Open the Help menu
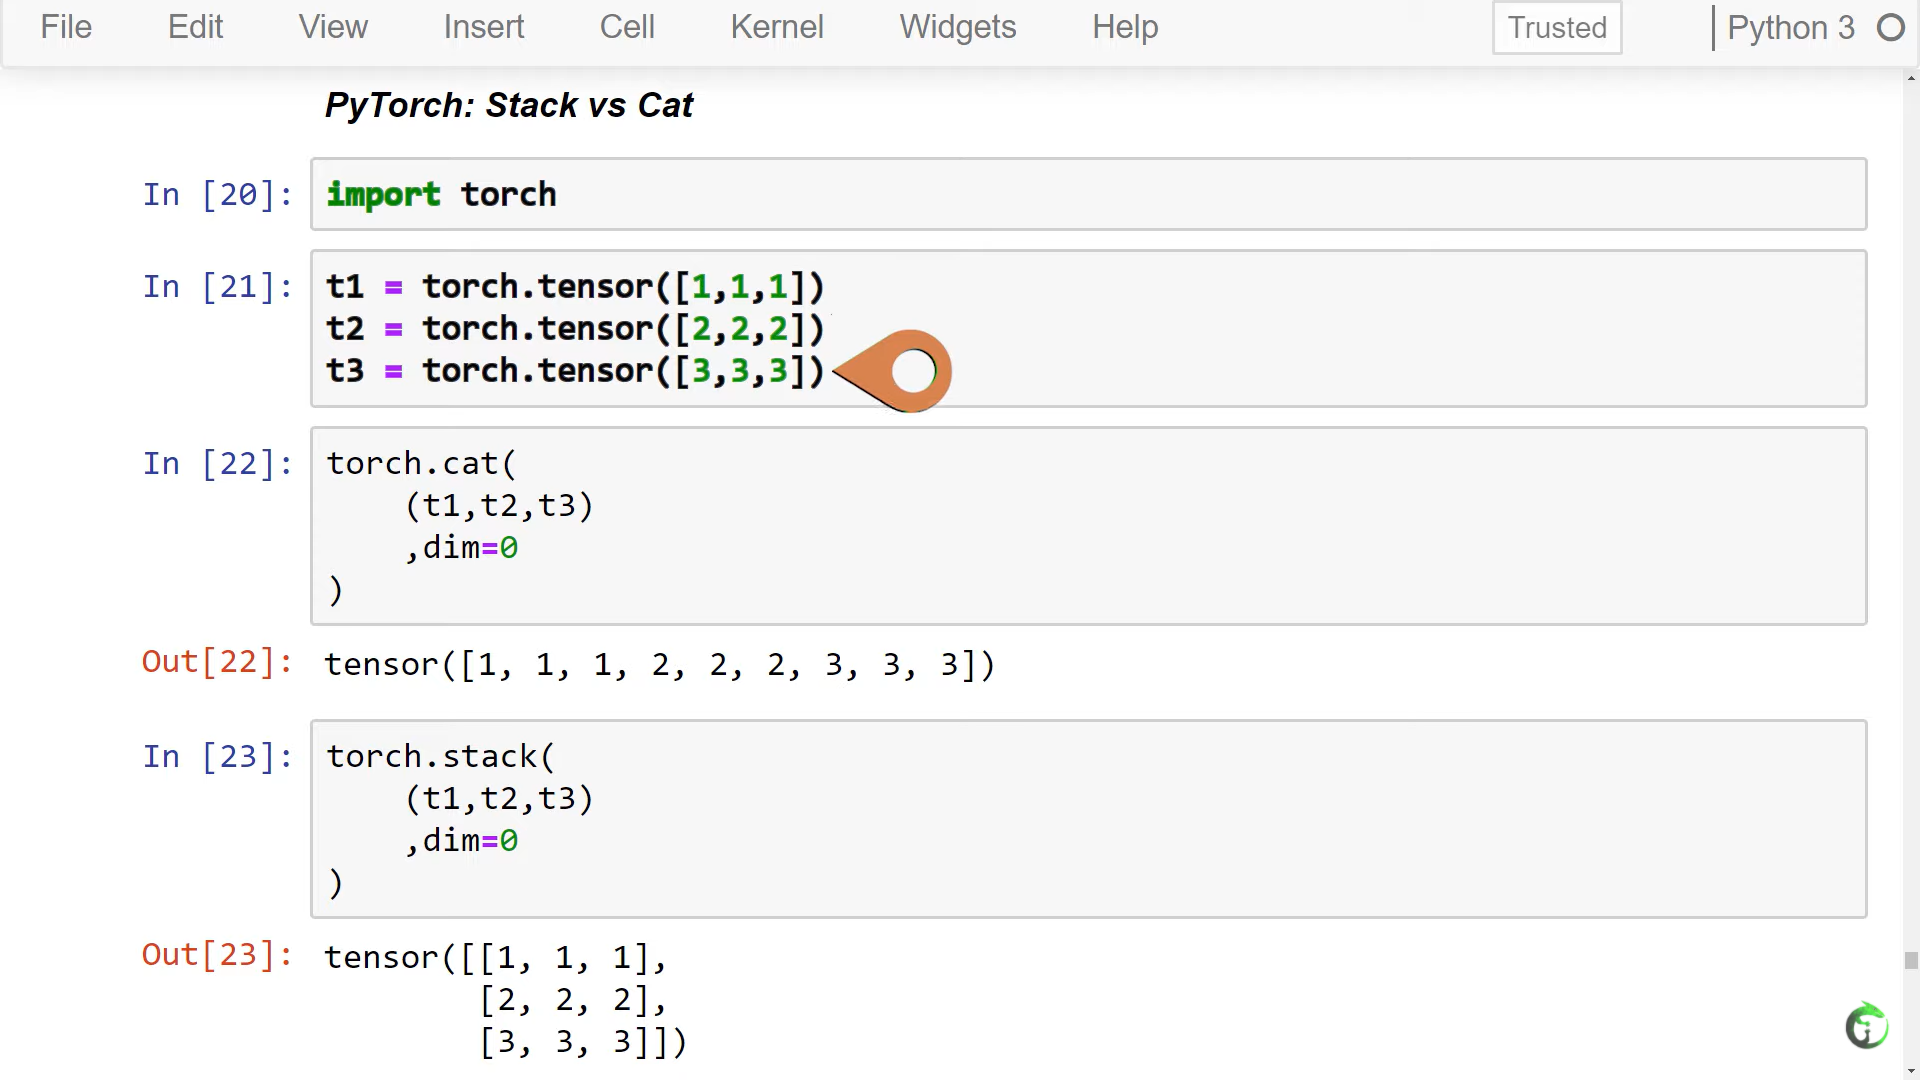The height and width of the screenshot is (1080, 1920). [1125, 27]
